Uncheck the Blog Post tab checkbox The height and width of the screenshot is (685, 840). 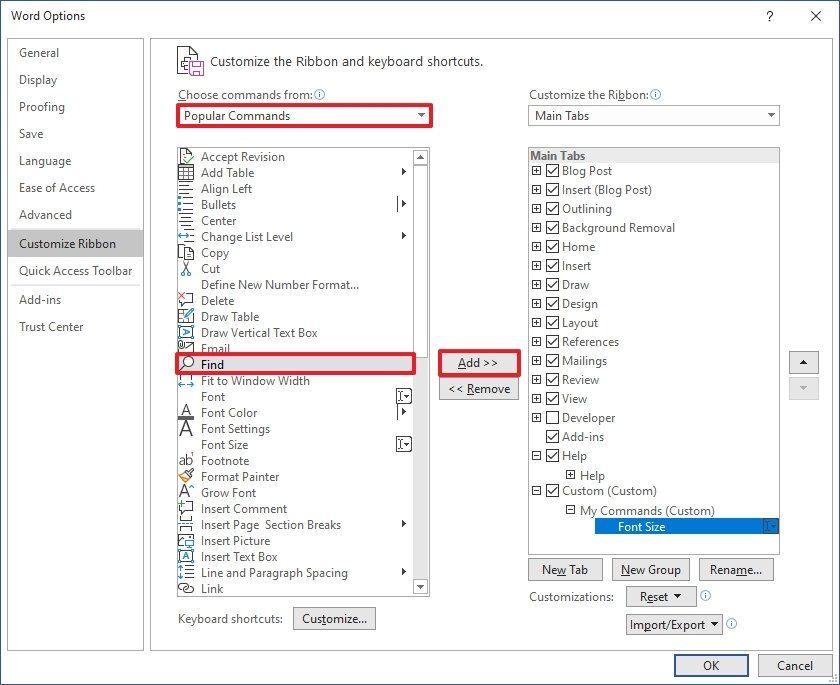click(x=552, y=171)
